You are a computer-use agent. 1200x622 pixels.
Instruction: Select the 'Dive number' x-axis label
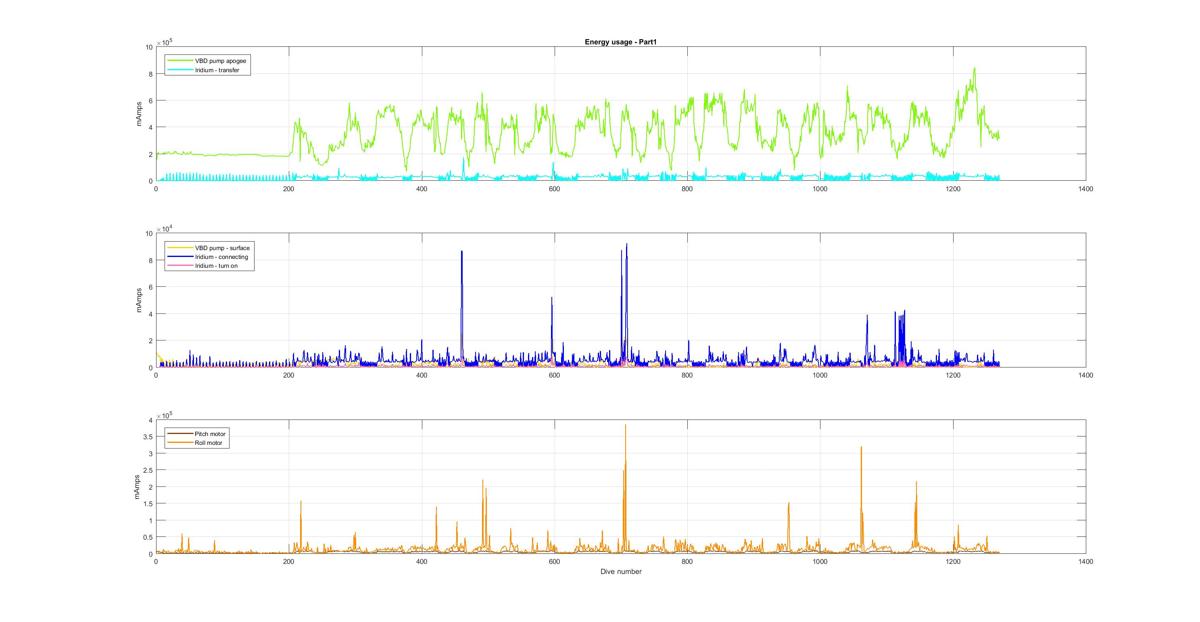(x=621, y=572)
